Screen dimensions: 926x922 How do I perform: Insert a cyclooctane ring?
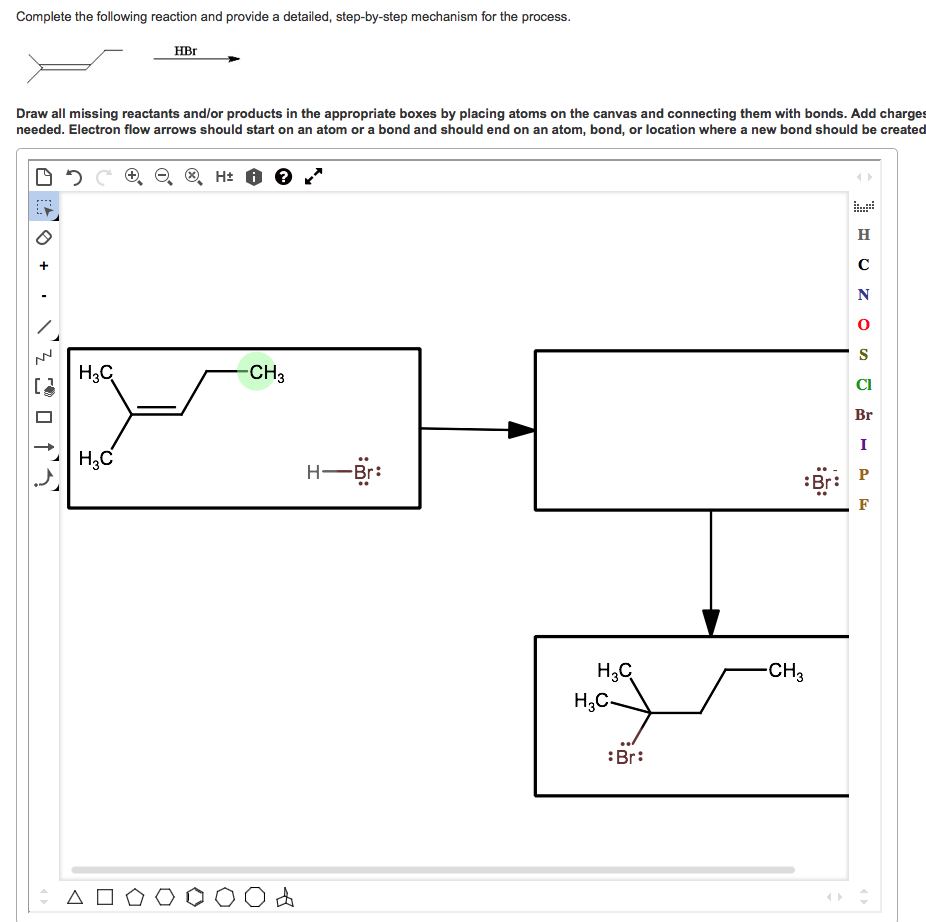point(255,897)
